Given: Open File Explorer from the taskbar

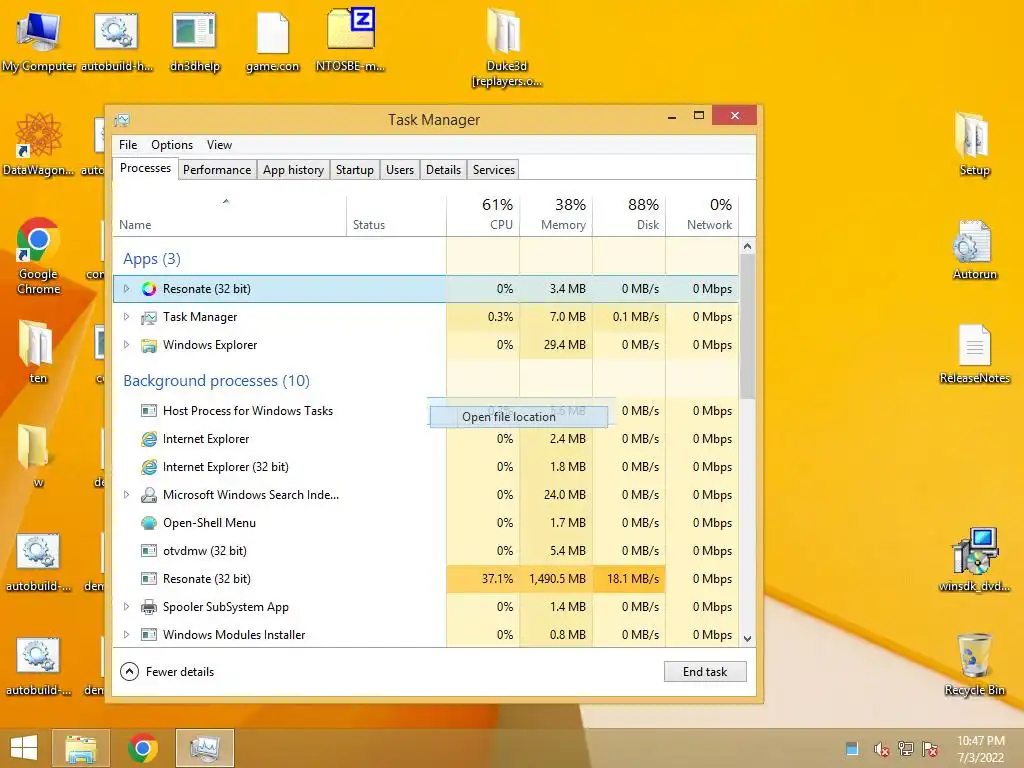Looking at the screenshot, I should (x=81, y=748).
